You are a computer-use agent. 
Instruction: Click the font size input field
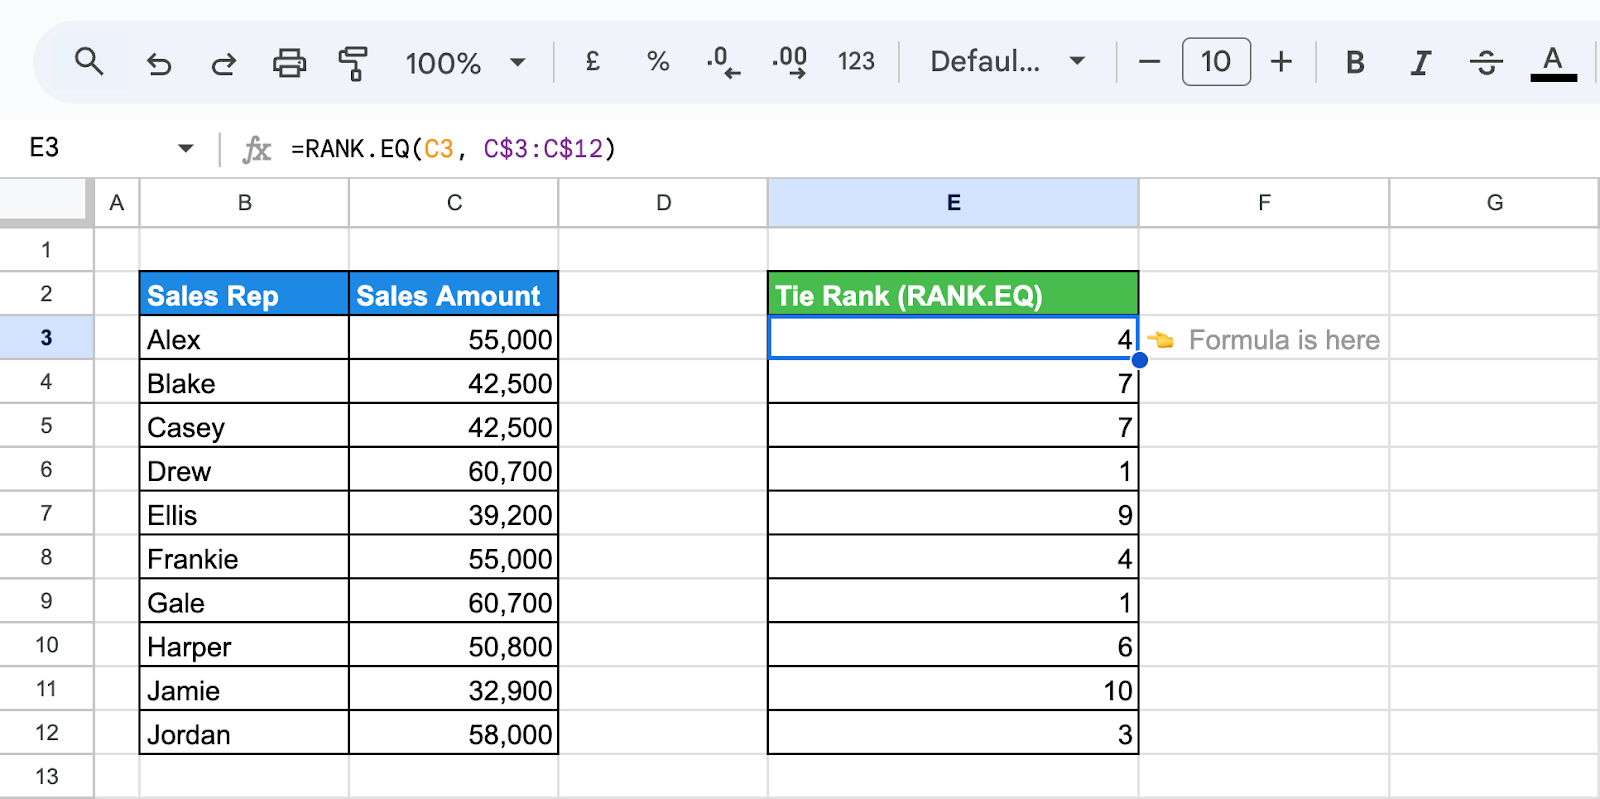(1216, 62)
